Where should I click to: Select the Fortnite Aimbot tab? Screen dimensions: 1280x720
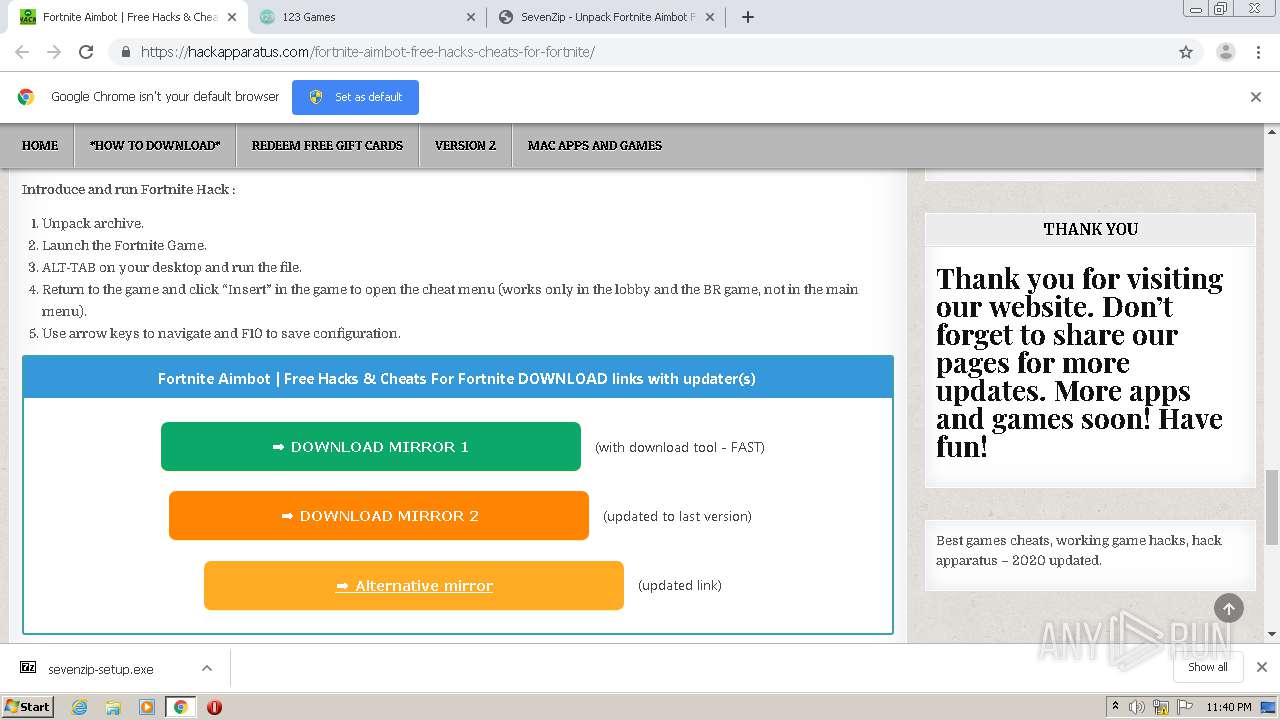[x=128, y=17]
